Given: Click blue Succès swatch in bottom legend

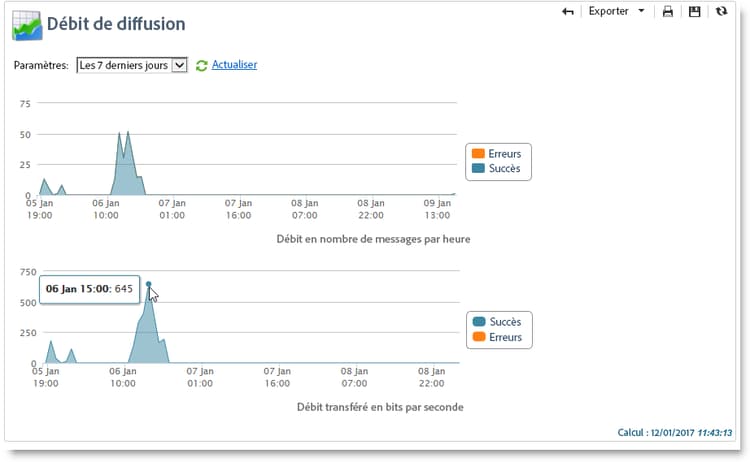Looking at the screenshot, I should click(479, 322).
